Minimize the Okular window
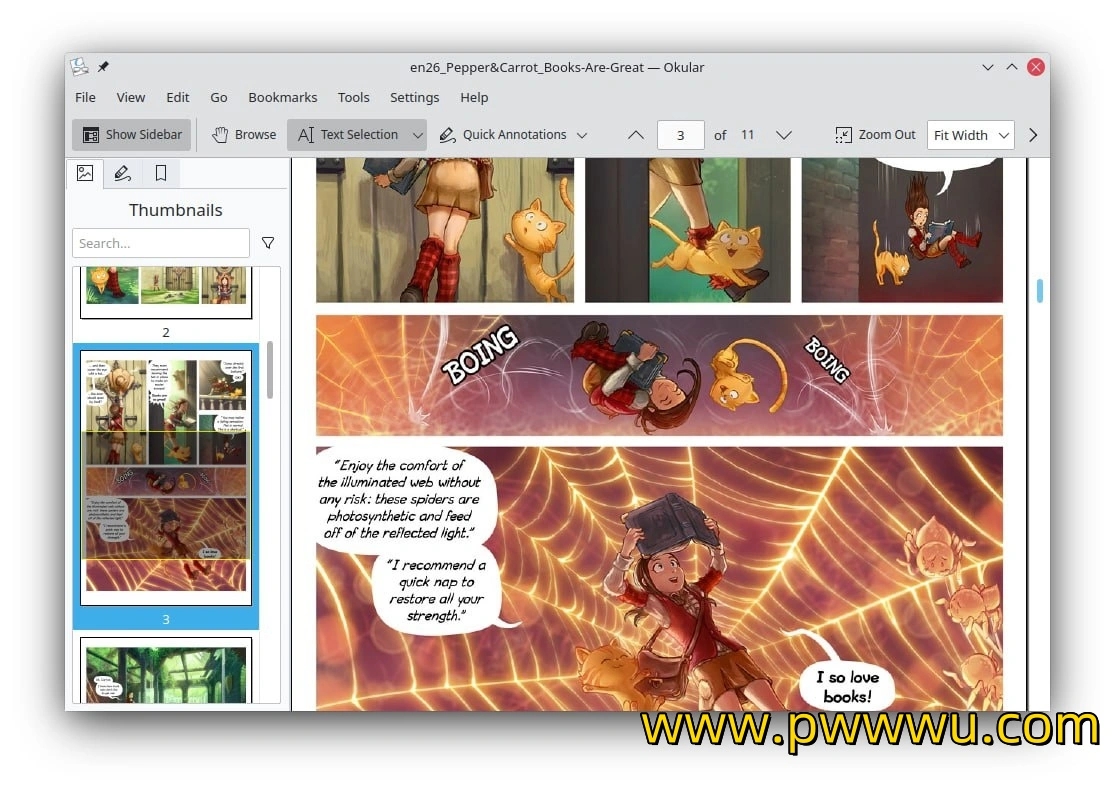1115x788 pixels. (x=988, y=67)
